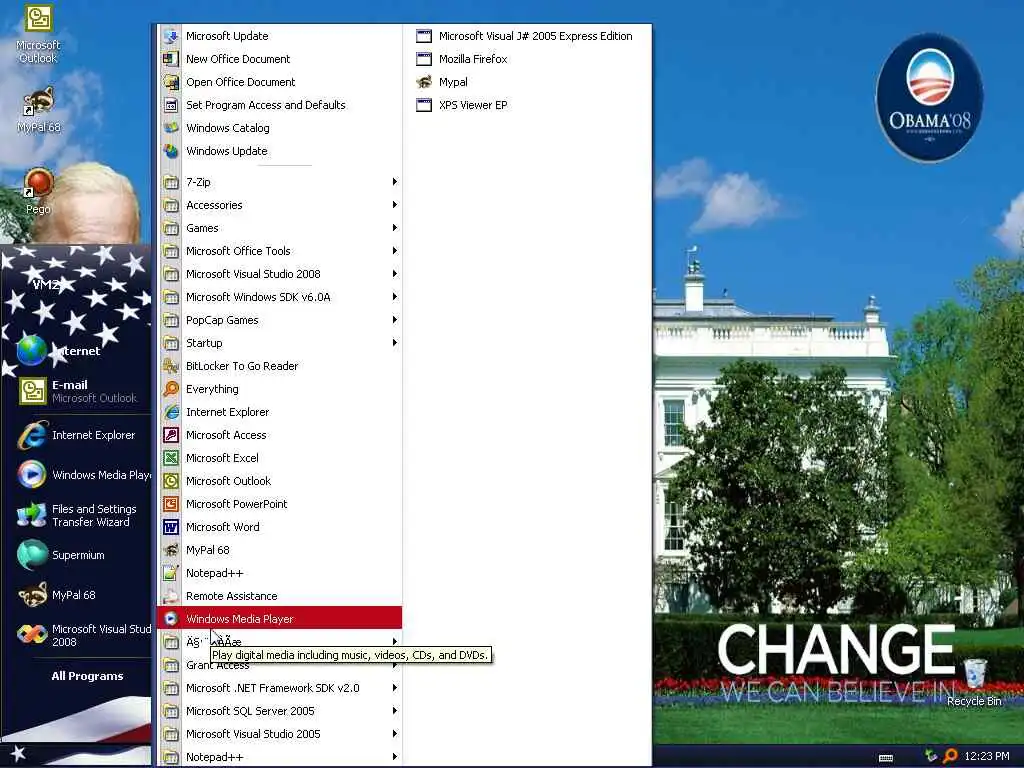Open Windows Catalog

[x=280, y=128]
